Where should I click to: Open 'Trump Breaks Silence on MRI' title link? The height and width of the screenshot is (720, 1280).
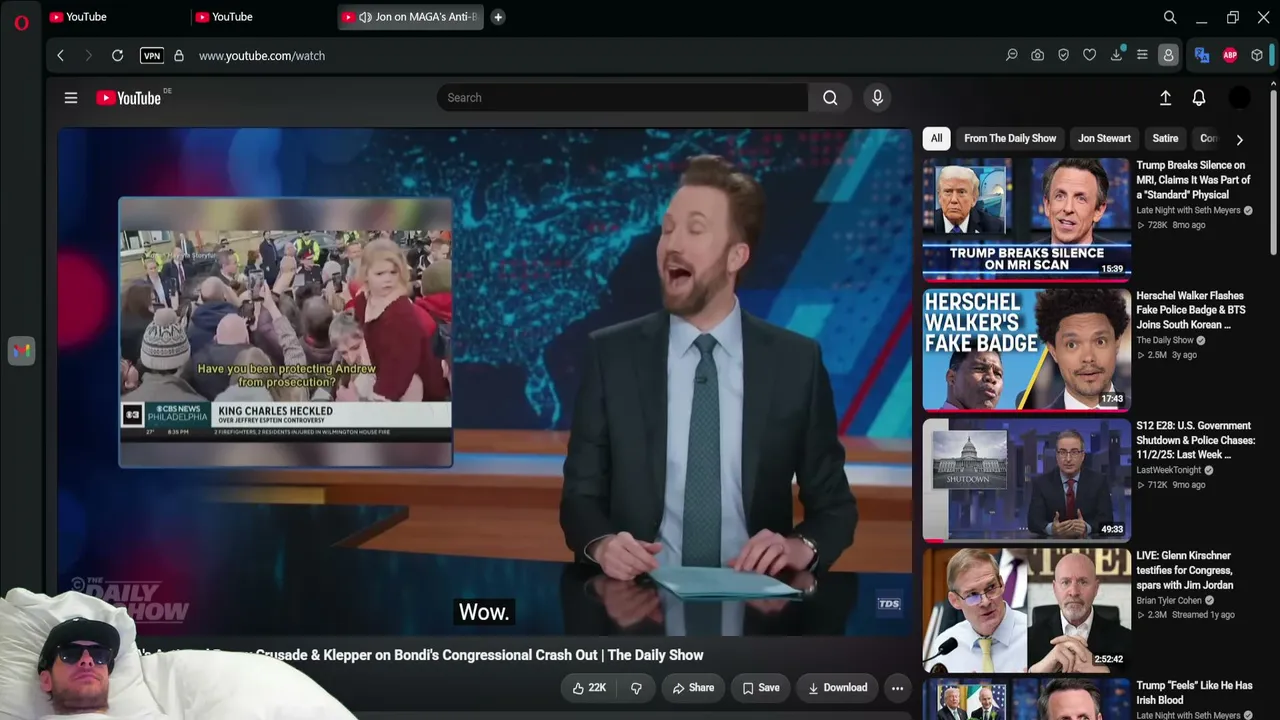1193,180
